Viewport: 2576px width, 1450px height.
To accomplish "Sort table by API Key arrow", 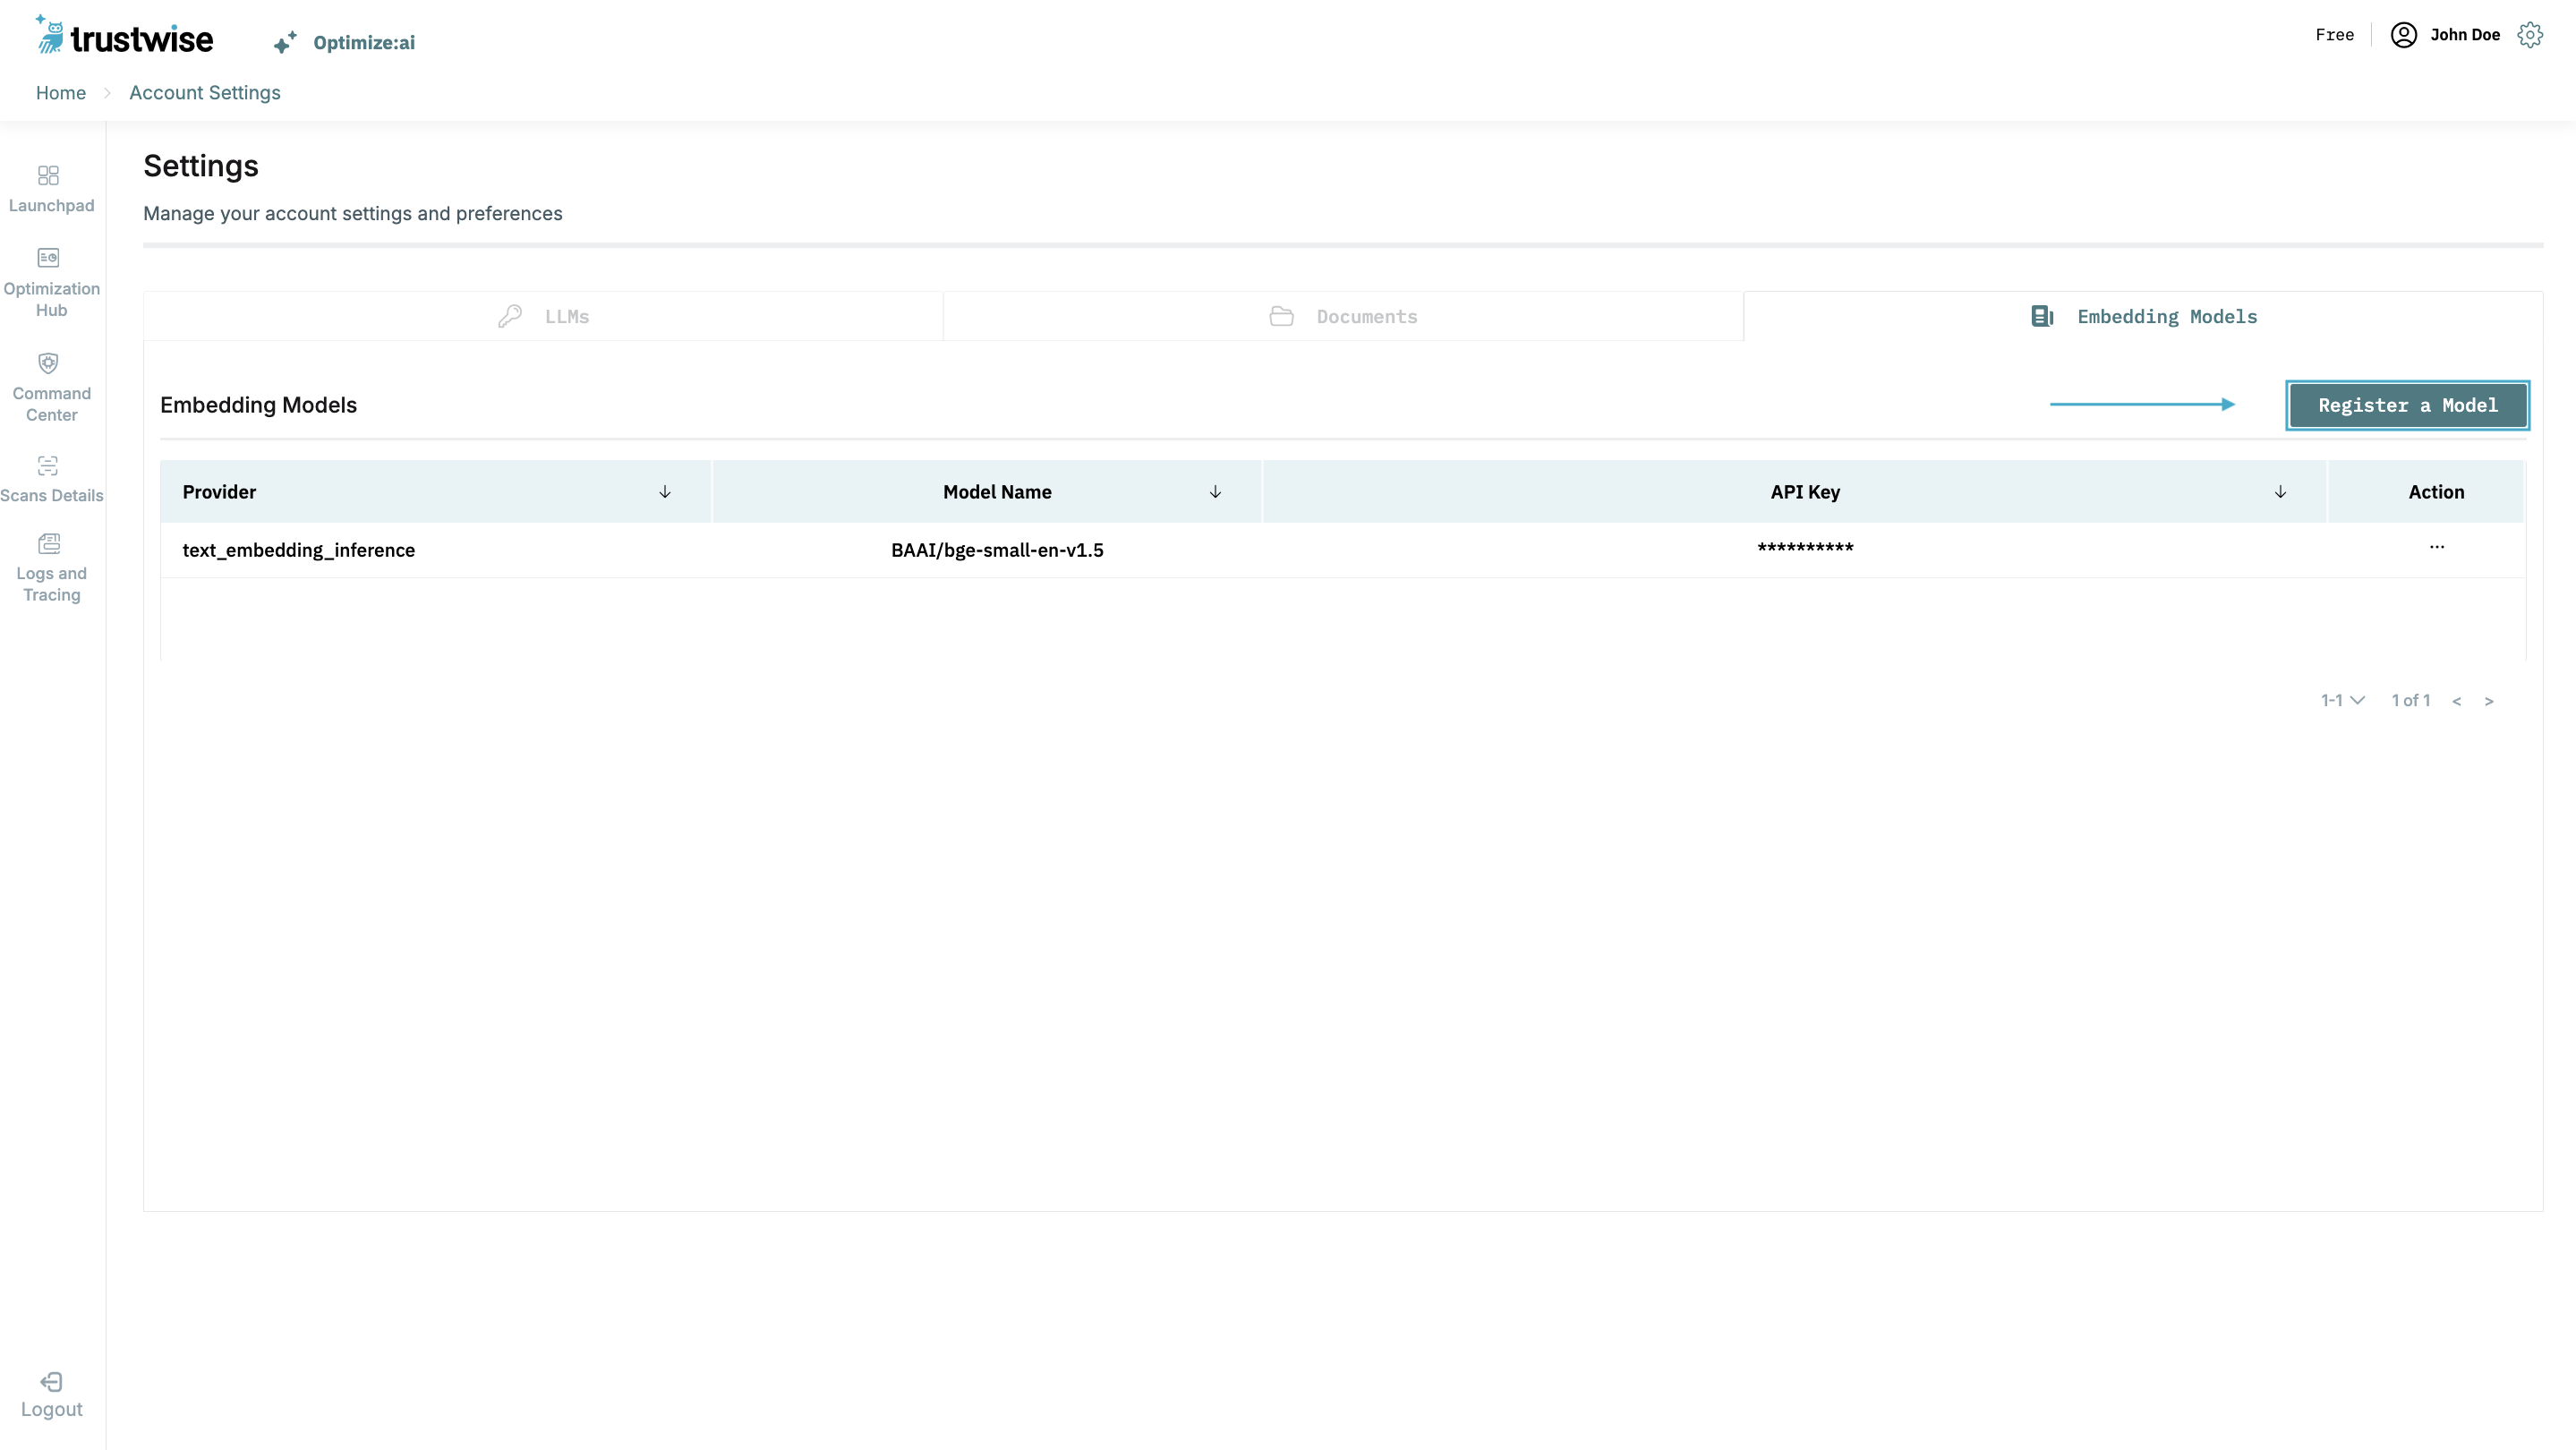I will (2280, 492).
